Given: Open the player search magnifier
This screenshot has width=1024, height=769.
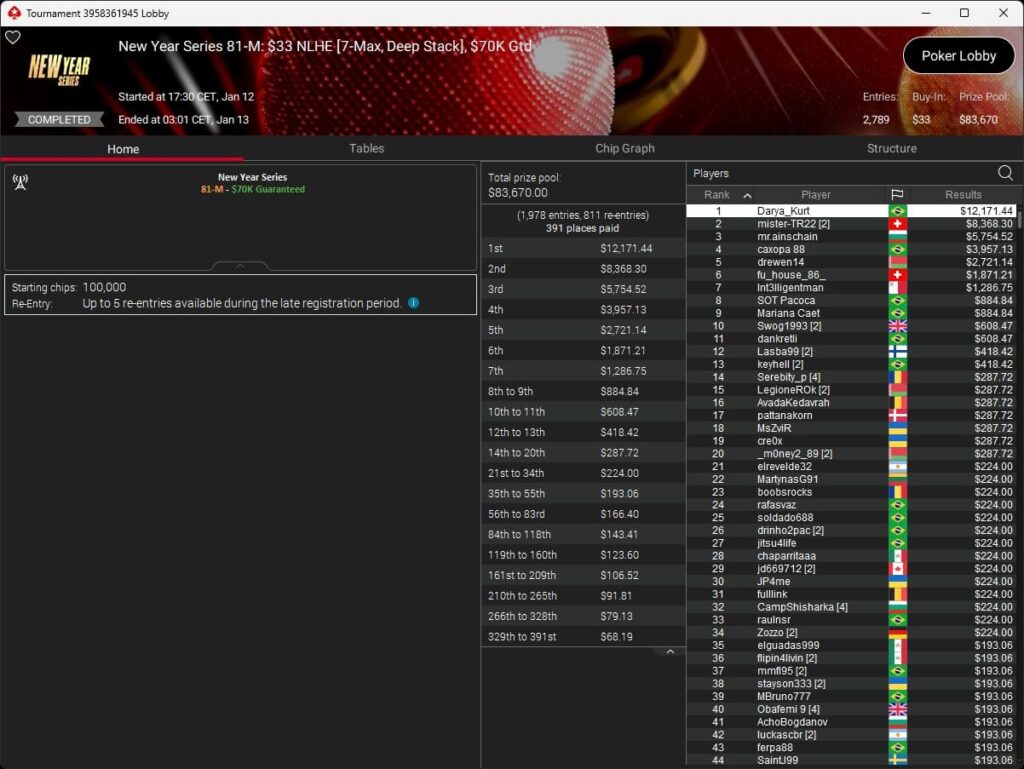Looking at the screenshot, I should pos(1005,173).
